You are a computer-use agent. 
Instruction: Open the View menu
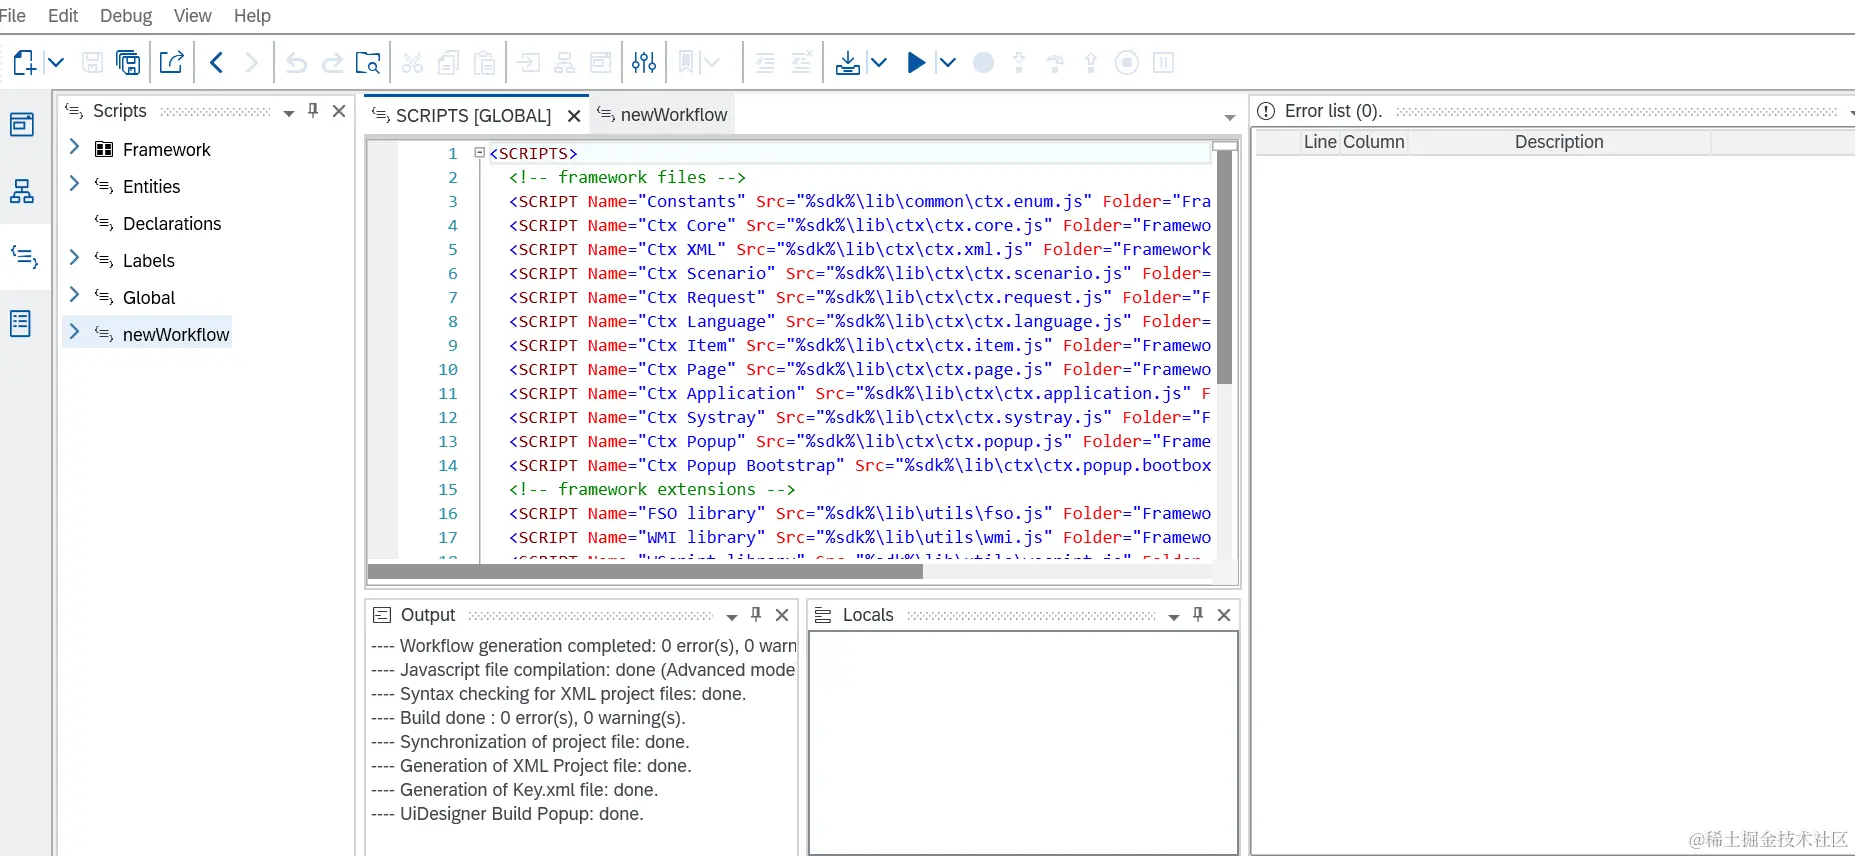coord(192,16)
